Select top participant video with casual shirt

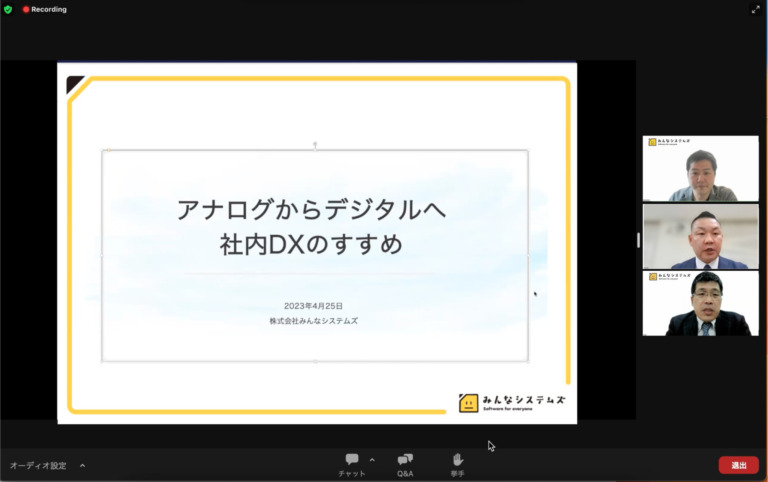(x=700, y=169)
